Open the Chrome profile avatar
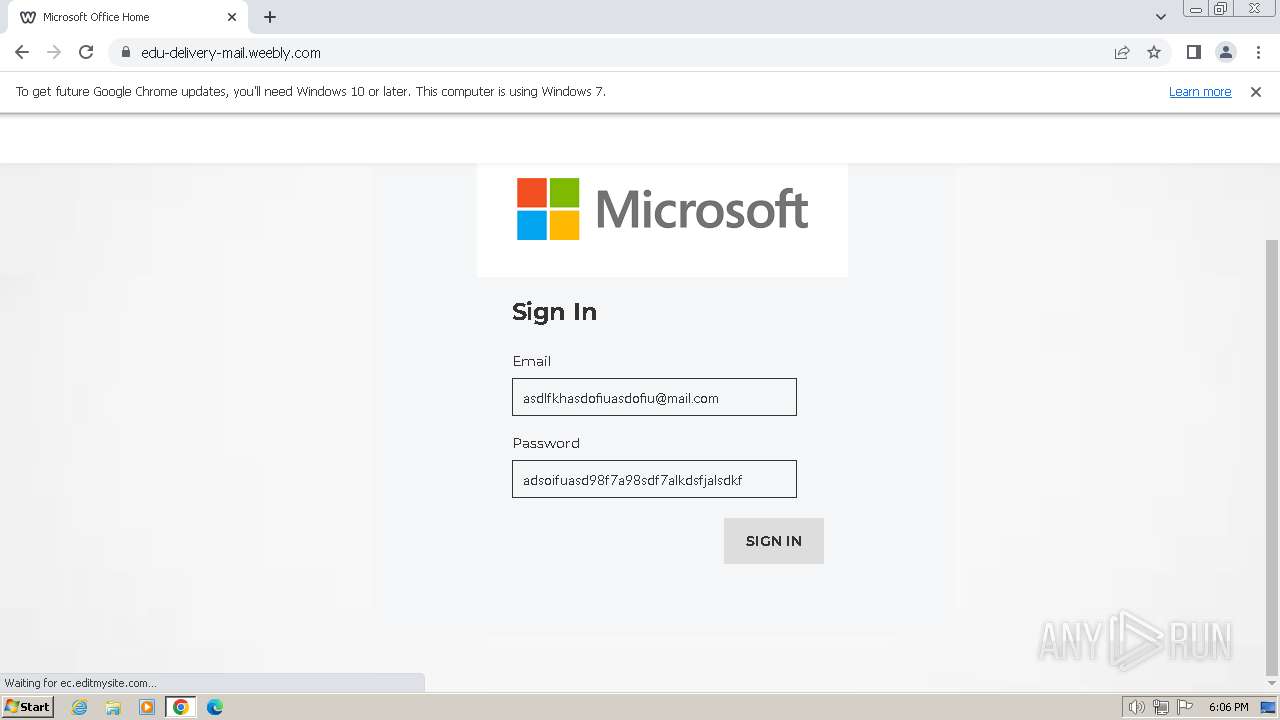 pos(1225,52)
